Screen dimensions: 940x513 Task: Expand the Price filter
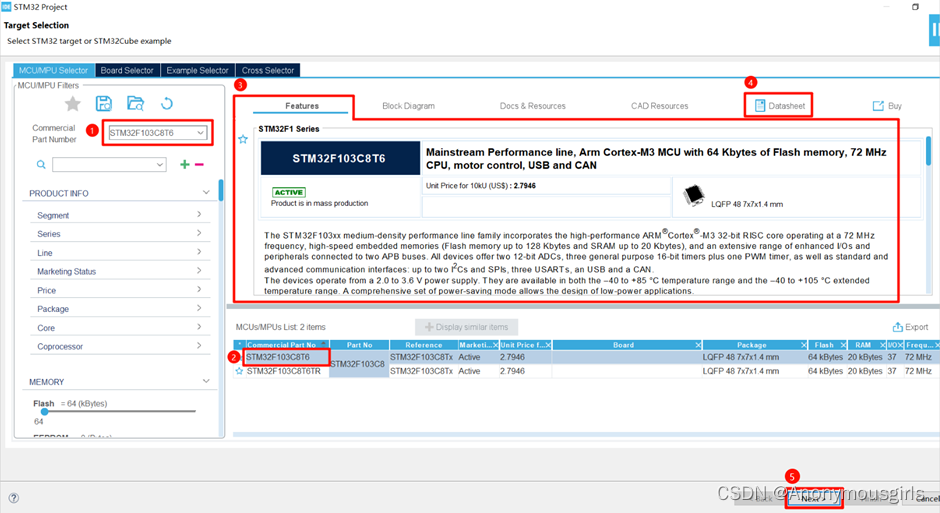pyautogui.click(x=199, y=289)
